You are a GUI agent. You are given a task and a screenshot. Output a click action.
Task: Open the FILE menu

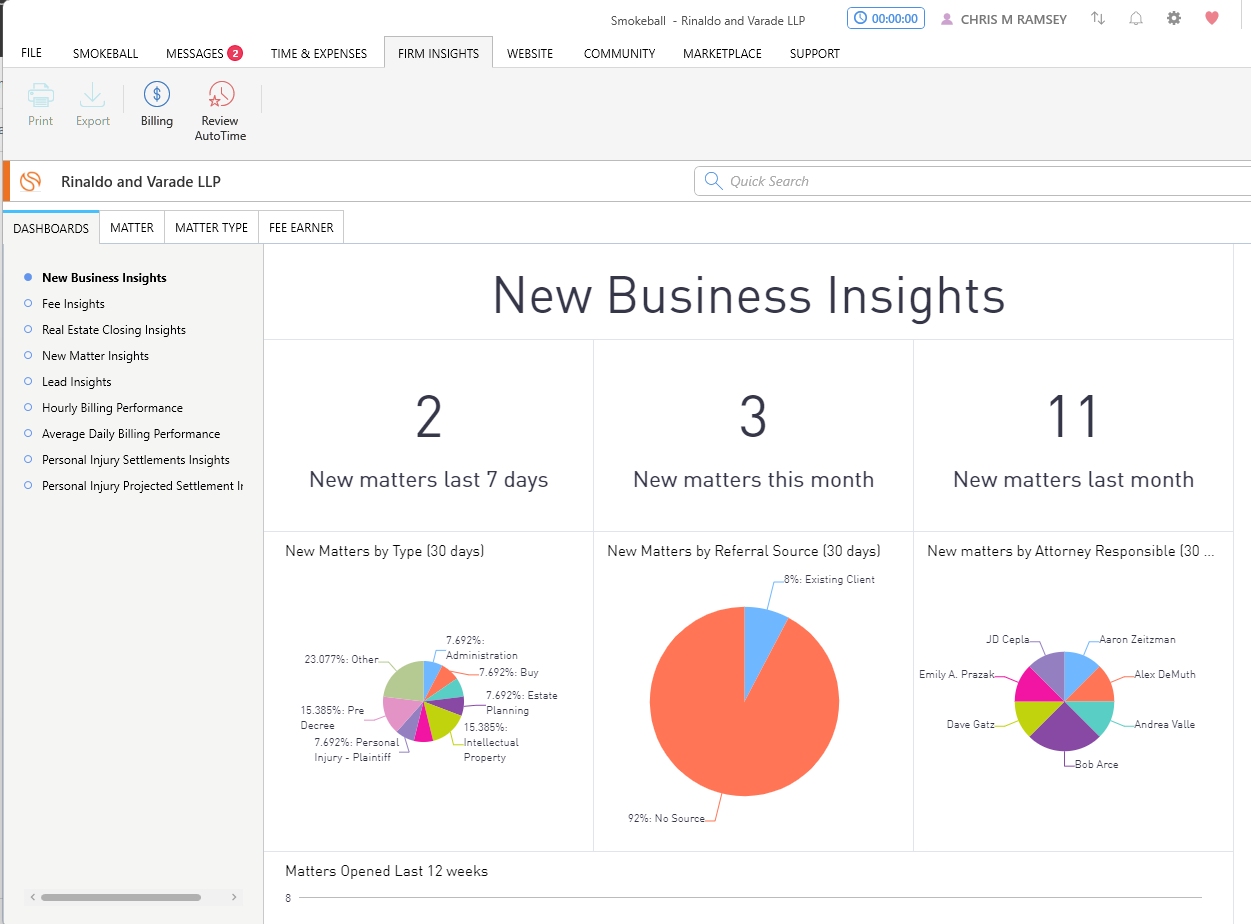coord(31,53)
